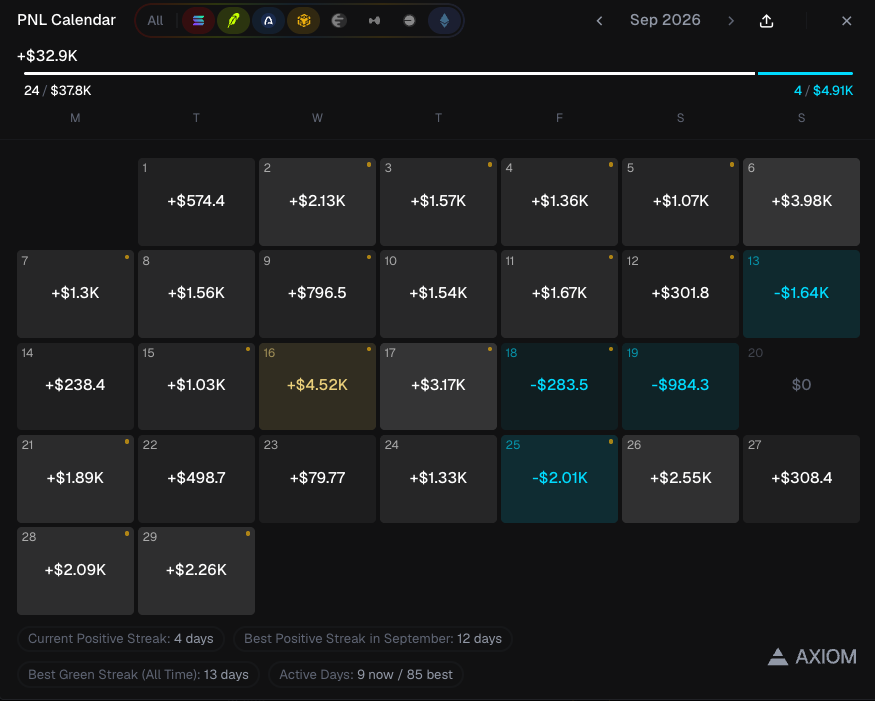Open the day 25 loss cell -$2.01K

tap(559, 479)
